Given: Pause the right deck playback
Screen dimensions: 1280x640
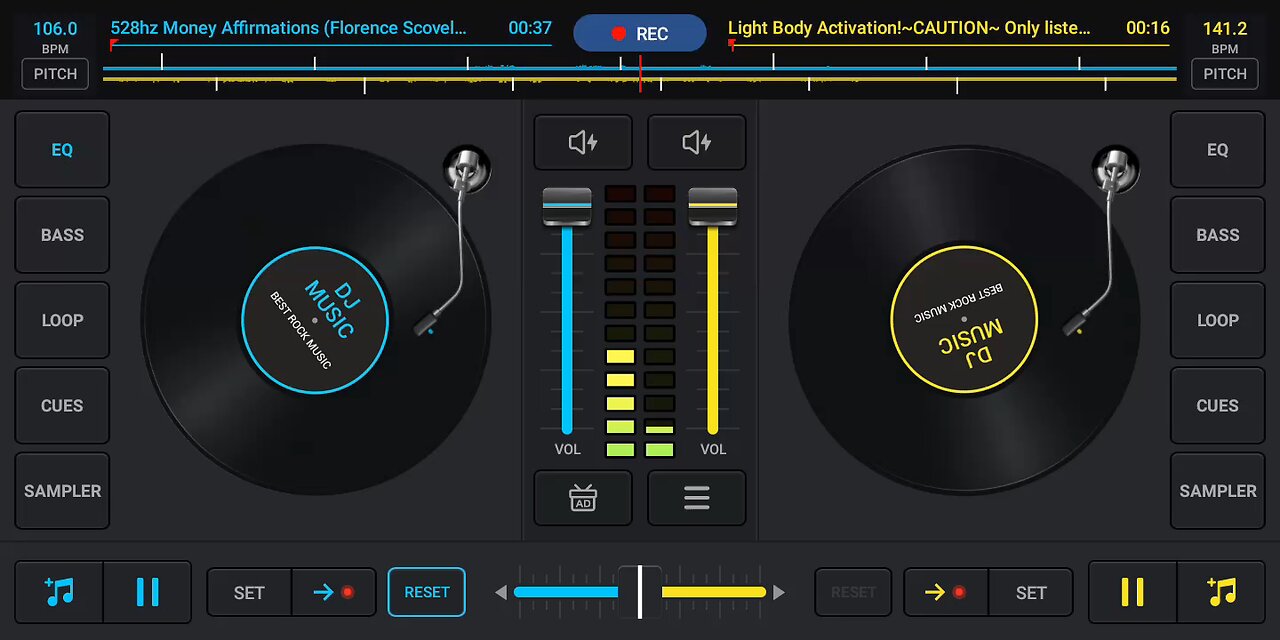Looking at the screenshot, I should [1132, 592].
